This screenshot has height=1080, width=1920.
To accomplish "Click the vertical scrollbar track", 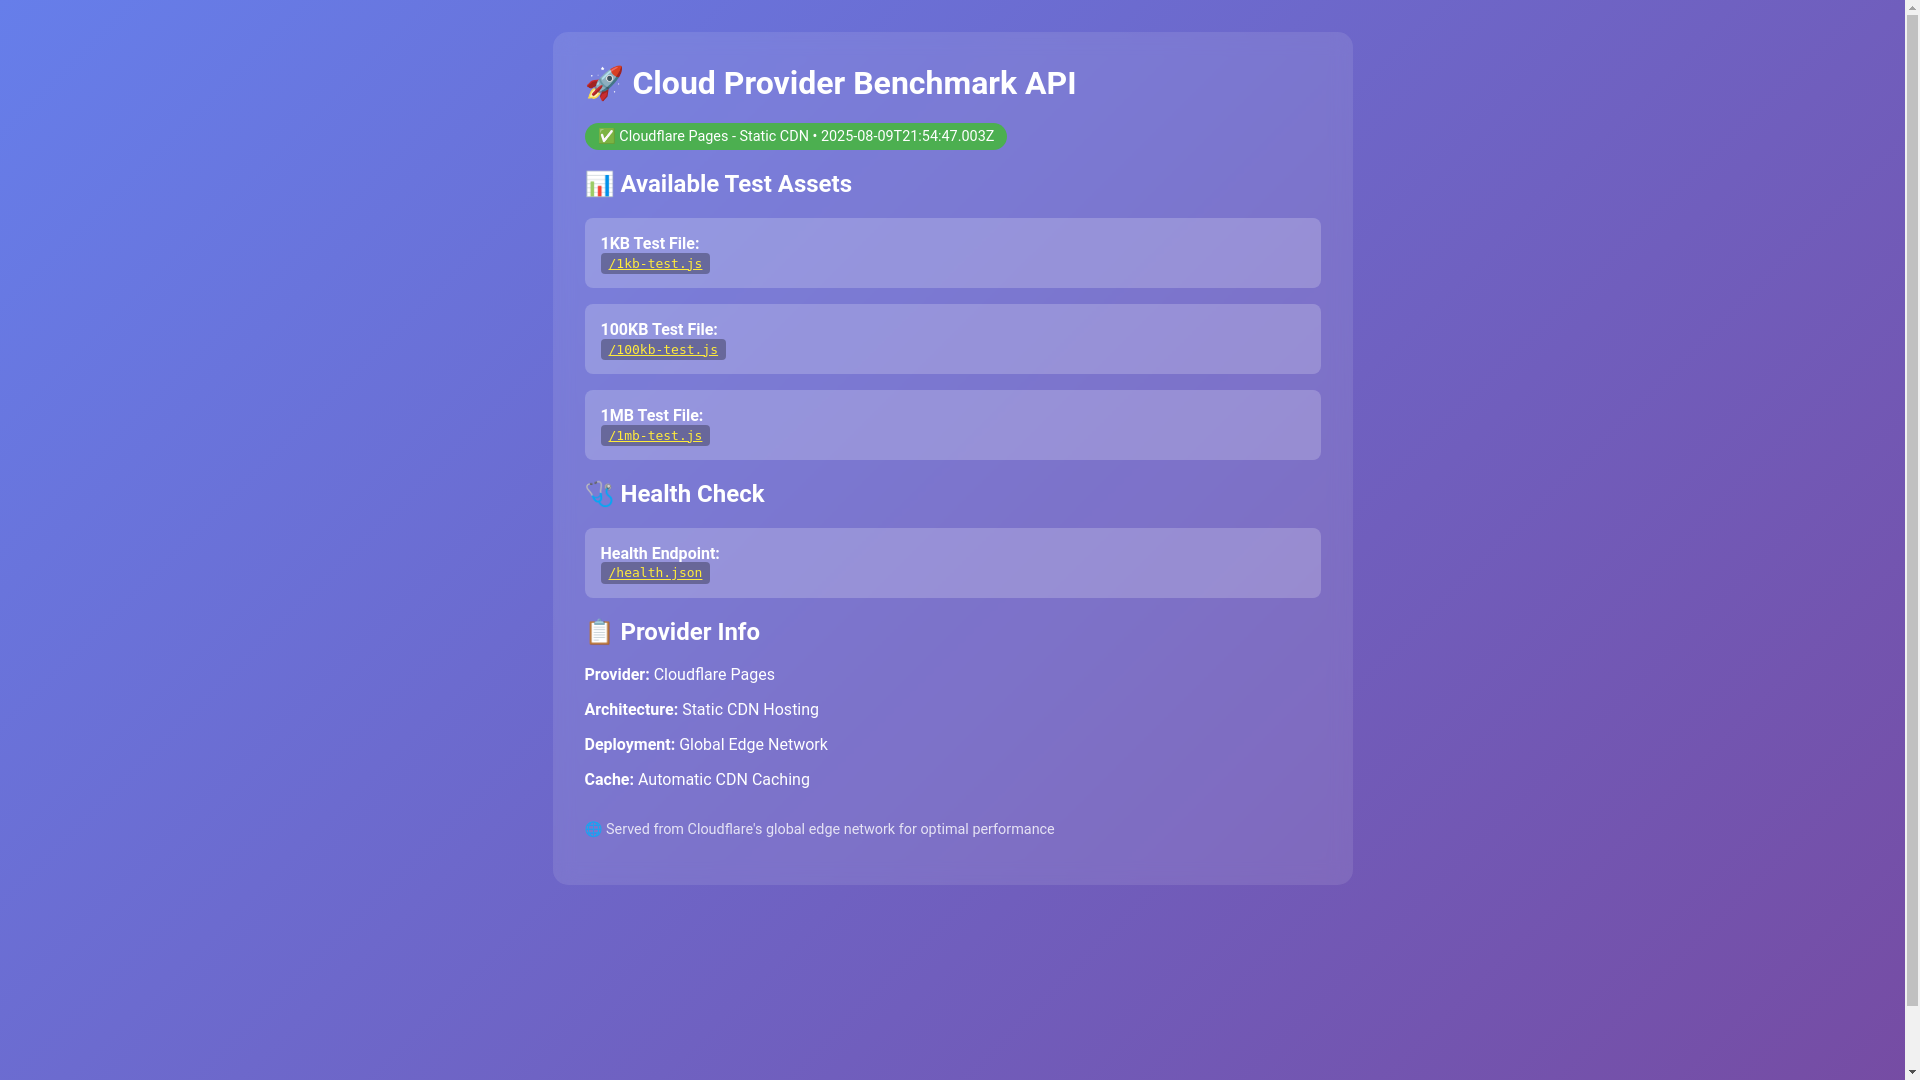I will [x=1912, y=540].
